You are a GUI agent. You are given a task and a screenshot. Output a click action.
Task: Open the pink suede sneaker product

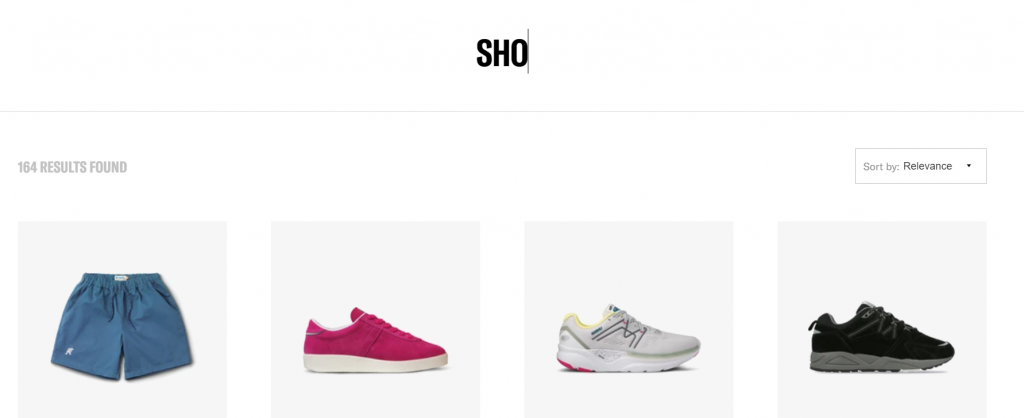point(376,320)
